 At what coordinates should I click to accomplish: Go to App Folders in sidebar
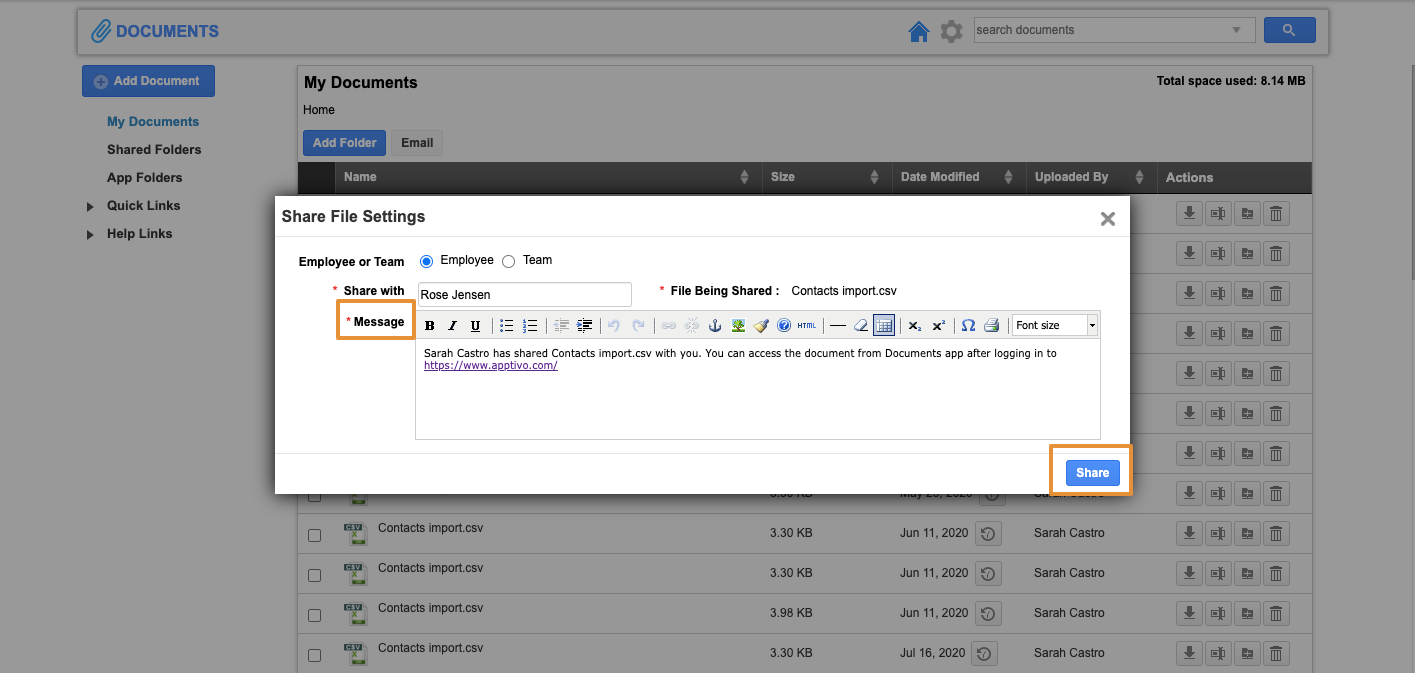[x=145, y=178]
